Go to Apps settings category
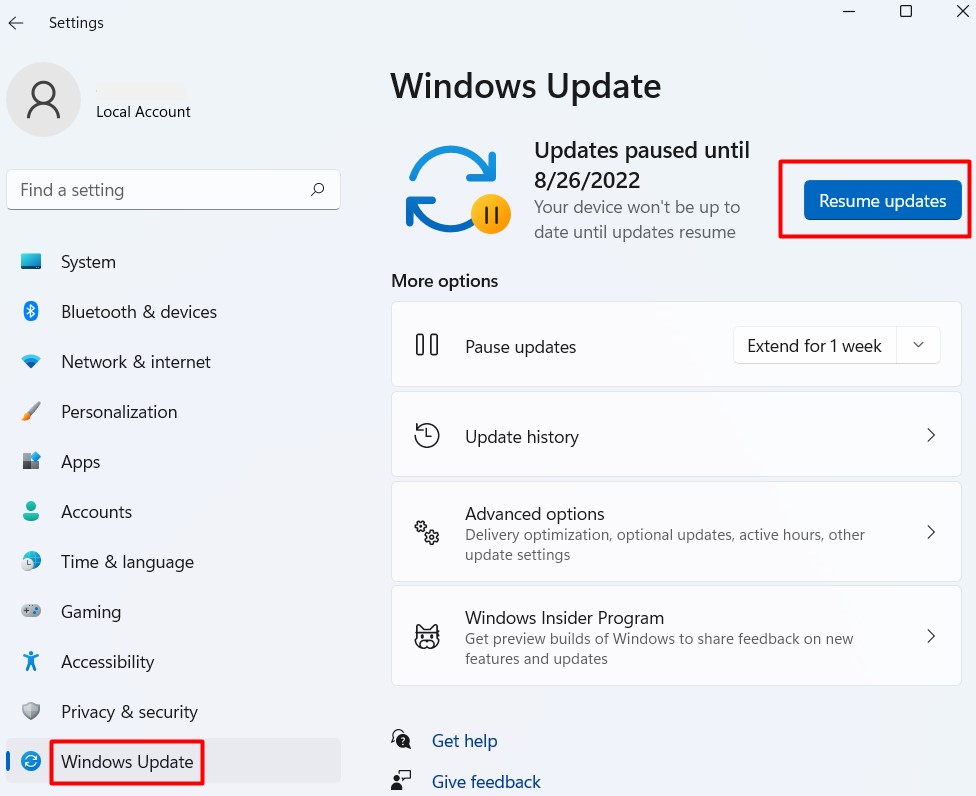This screenshot has width=976, height=796. [80, 462]
